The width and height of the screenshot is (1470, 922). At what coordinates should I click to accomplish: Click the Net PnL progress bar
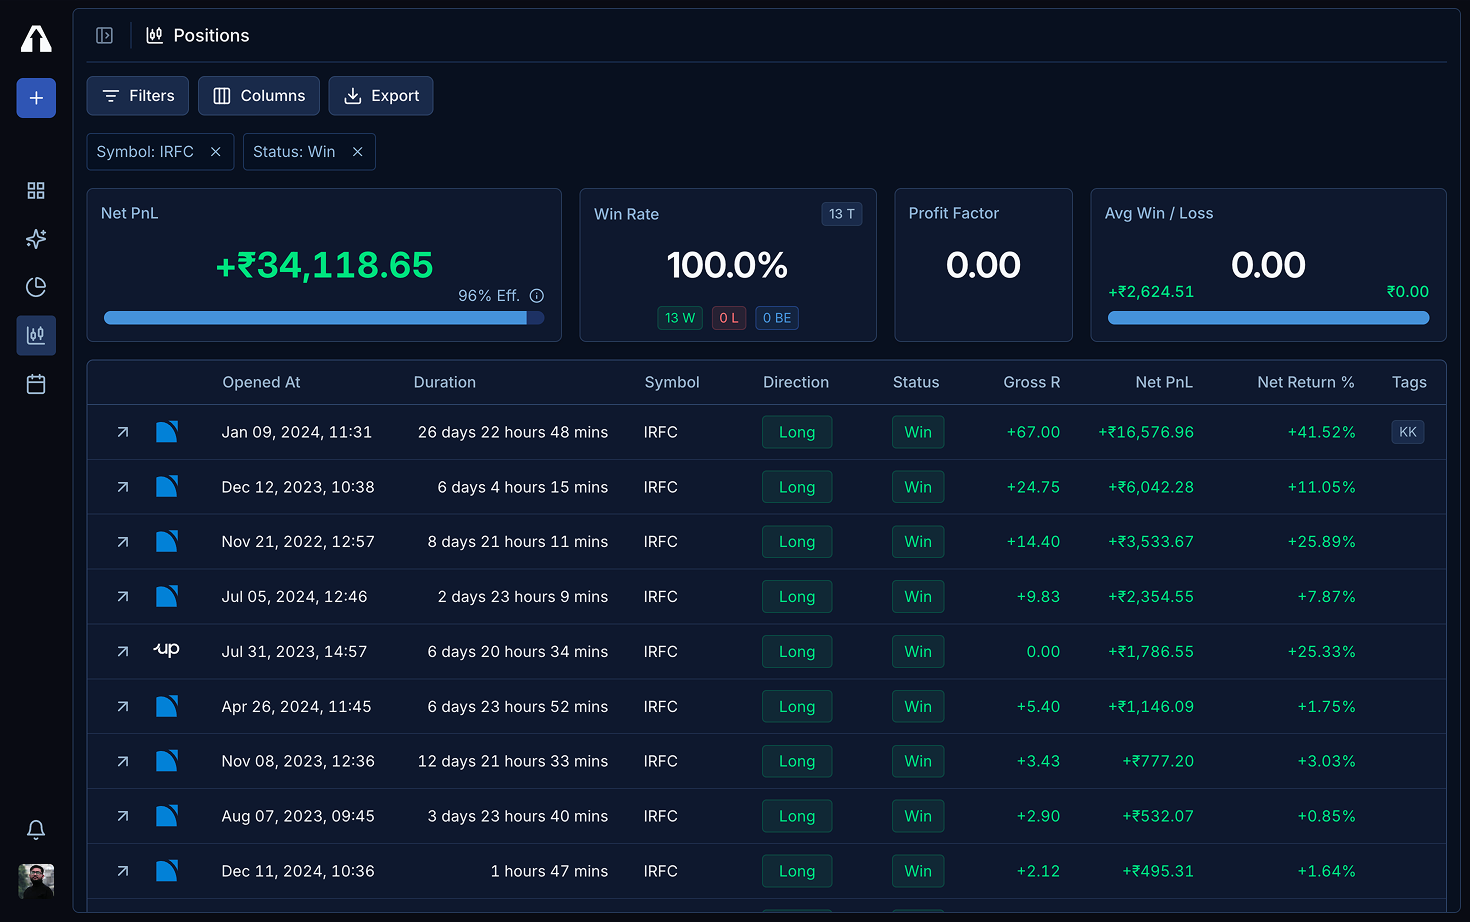324,317
